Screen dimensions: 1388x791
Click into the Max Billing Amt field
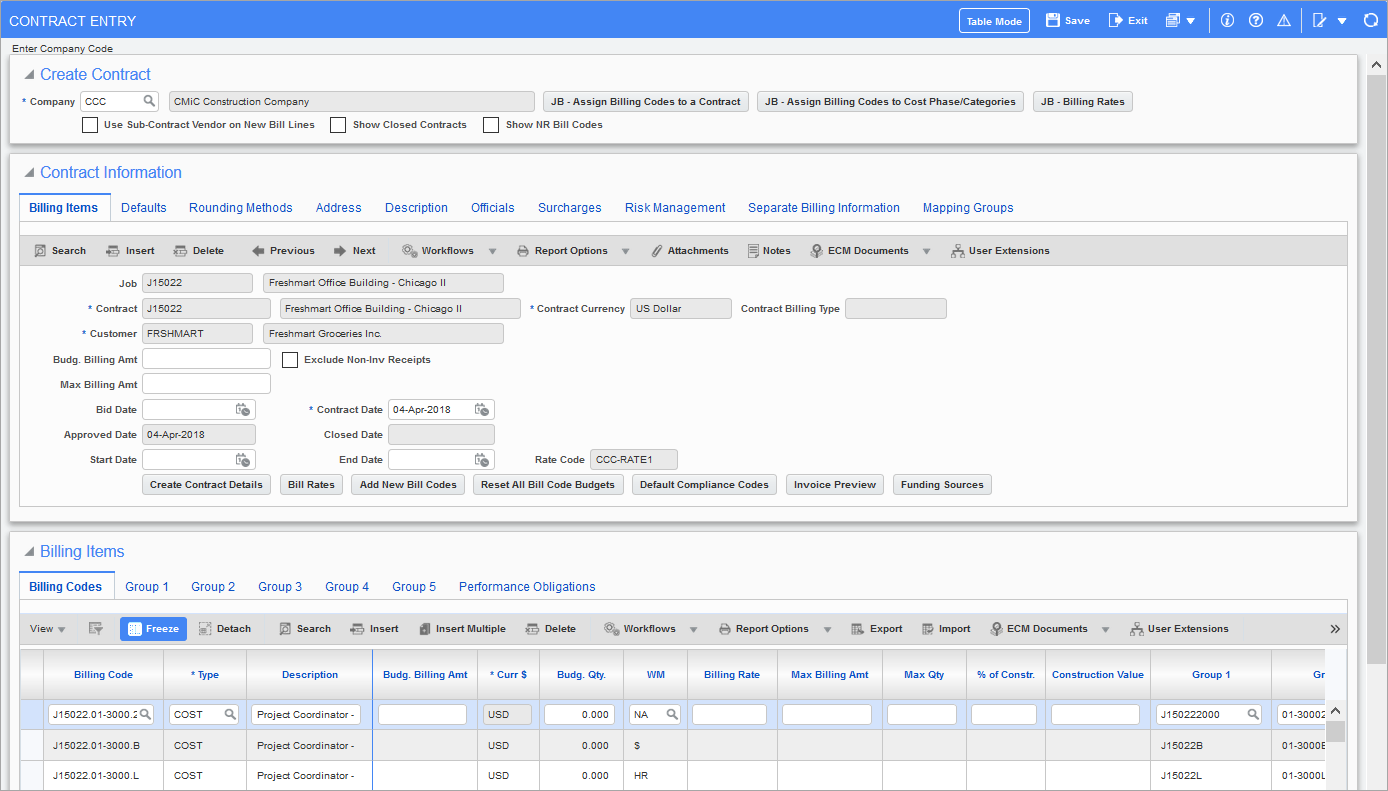point(207,384)
